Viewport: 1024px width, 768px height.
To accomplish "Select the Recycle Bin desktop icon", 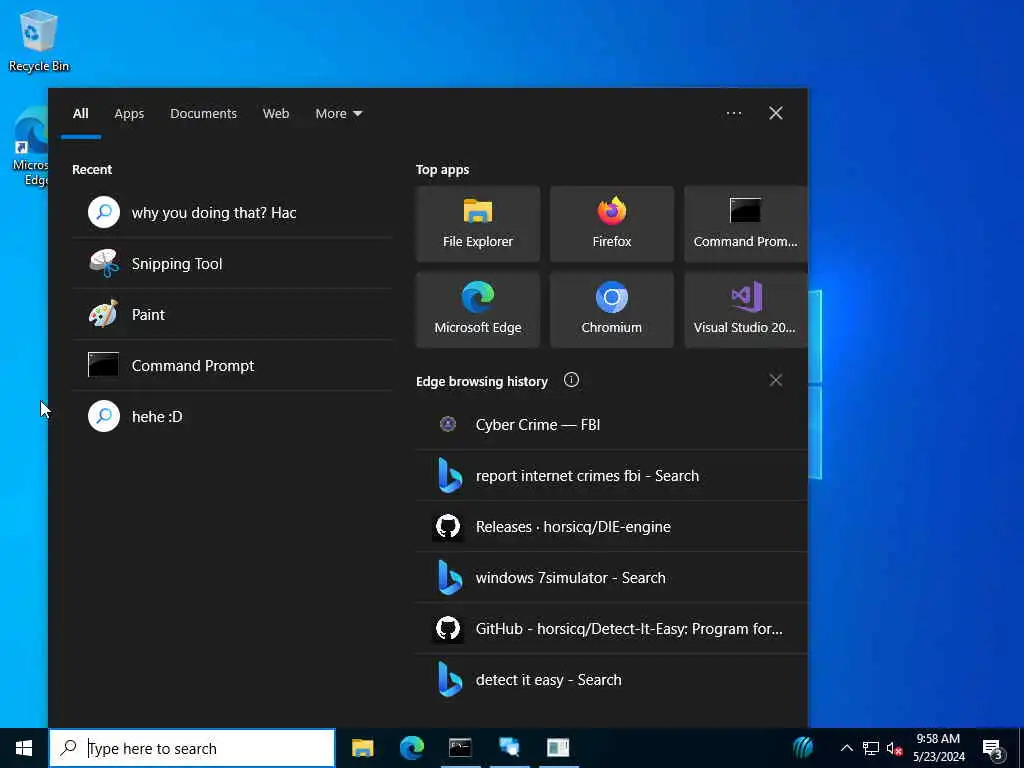I will [x=39, y=40].
